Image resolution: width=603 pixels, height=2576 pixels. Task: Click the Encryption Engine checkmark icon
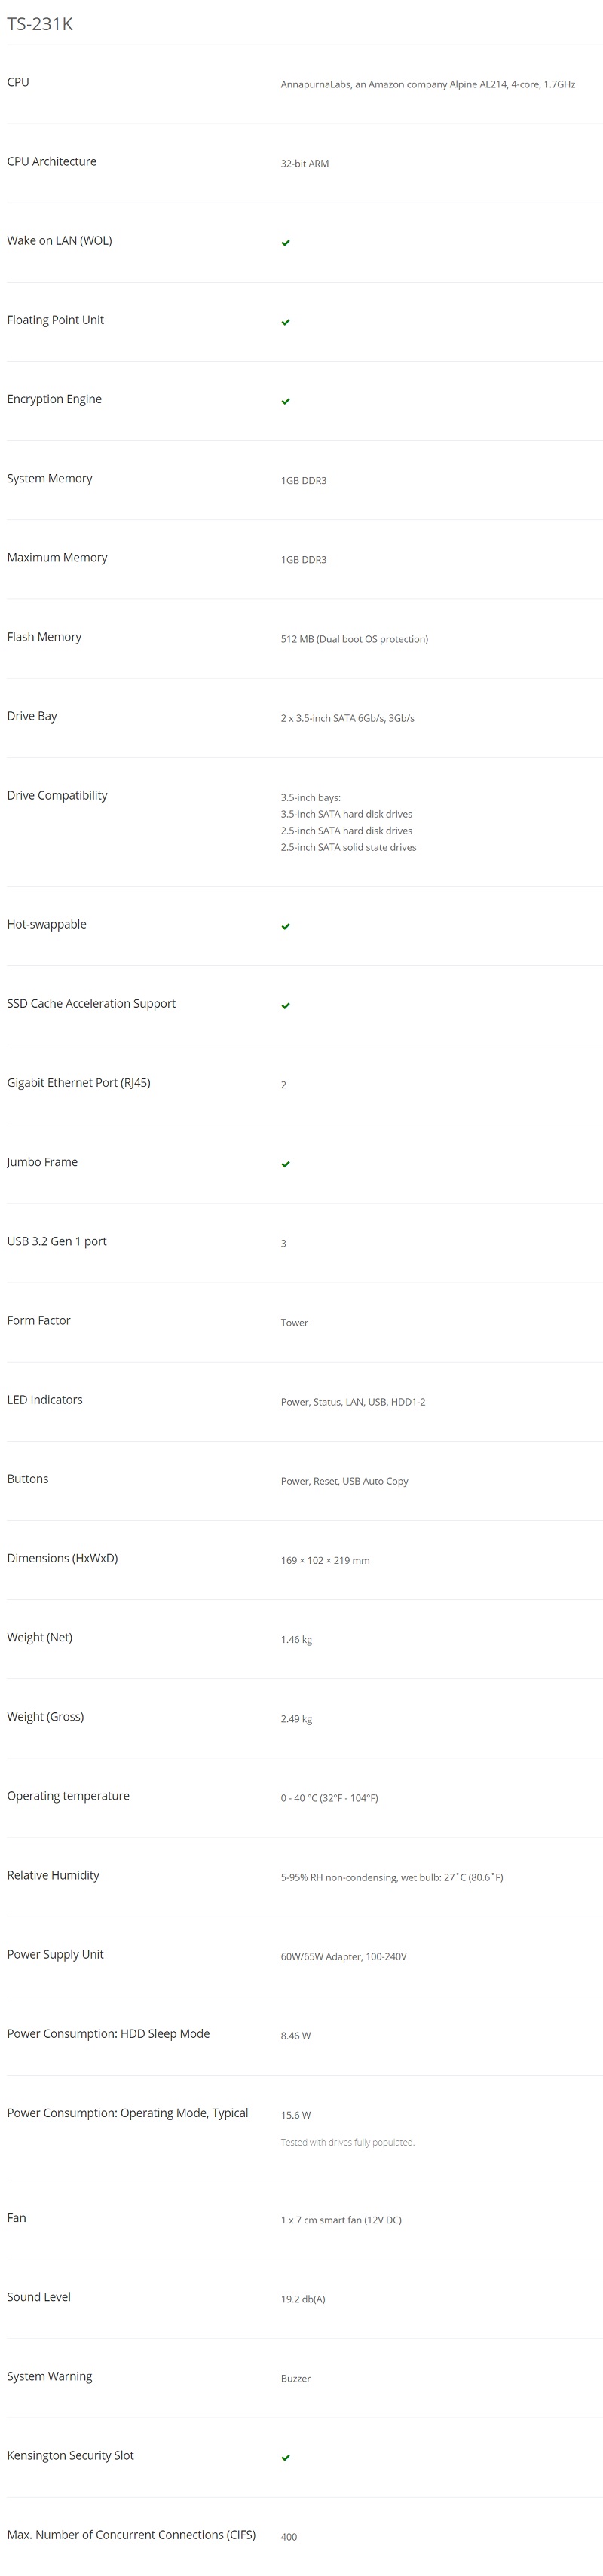286,401
